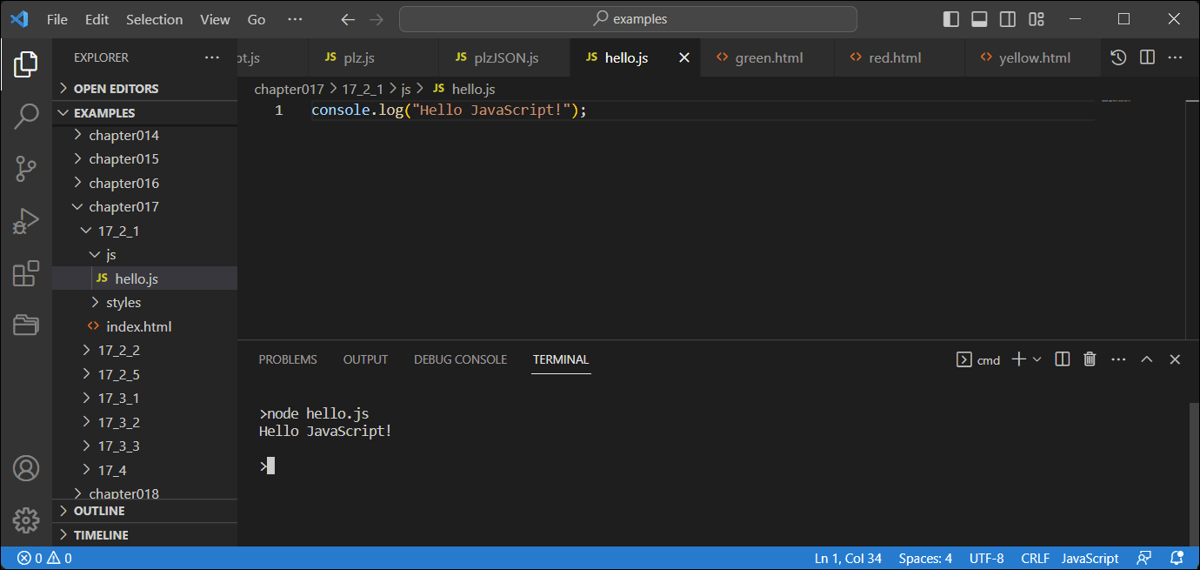Expand the styles folder

(145, 303)
